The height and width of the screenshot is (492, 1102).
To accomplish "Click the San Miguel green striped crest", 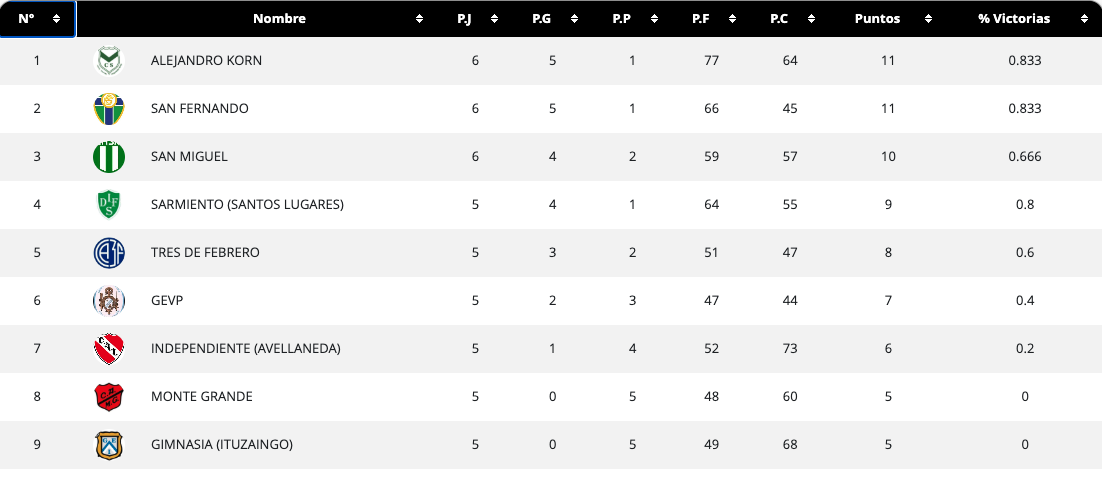I will point(109,157).
